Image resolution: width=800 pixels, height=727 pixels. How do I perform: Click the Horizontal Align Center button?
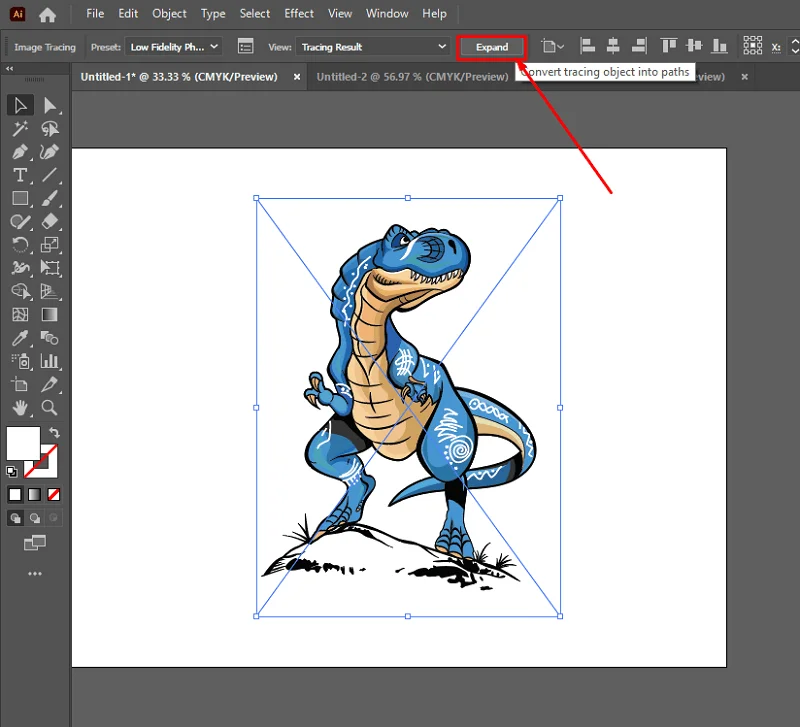pos(613,46)
